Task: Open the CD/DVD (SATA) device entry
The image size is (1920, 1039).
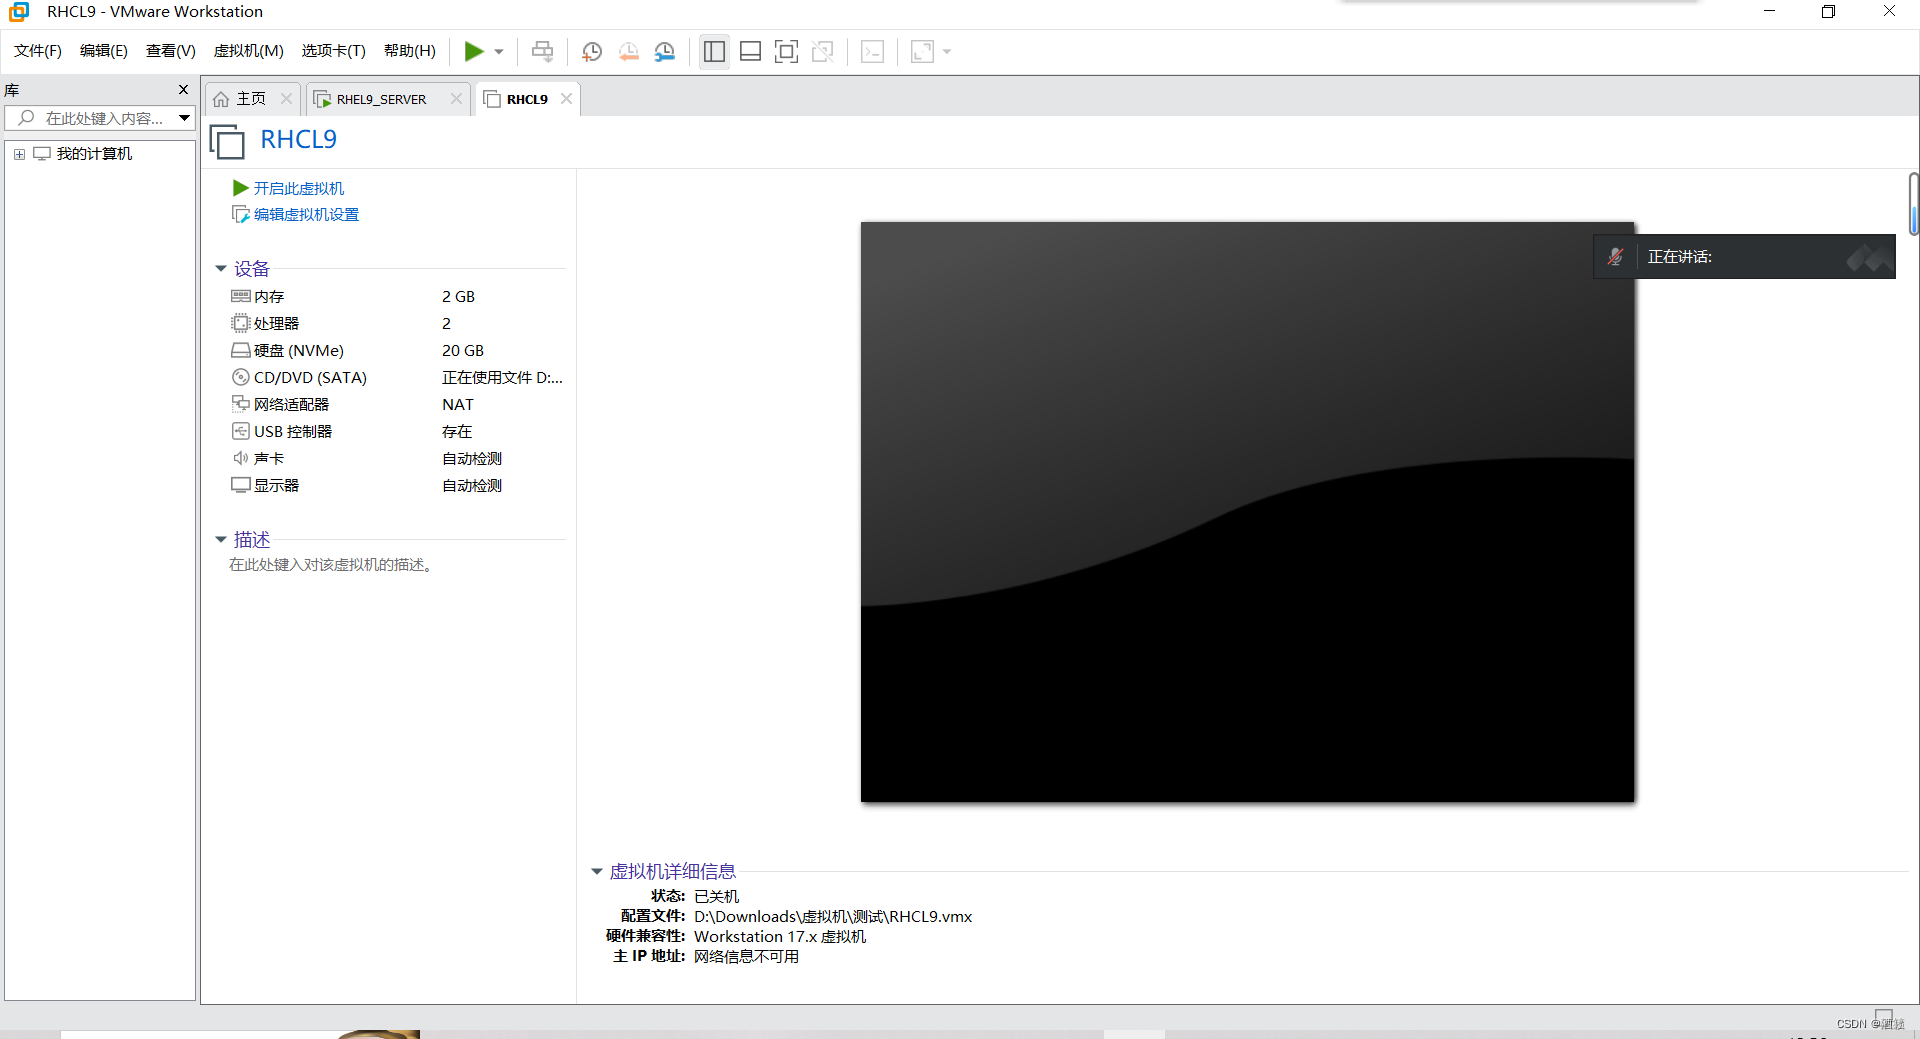Action: 310,378
